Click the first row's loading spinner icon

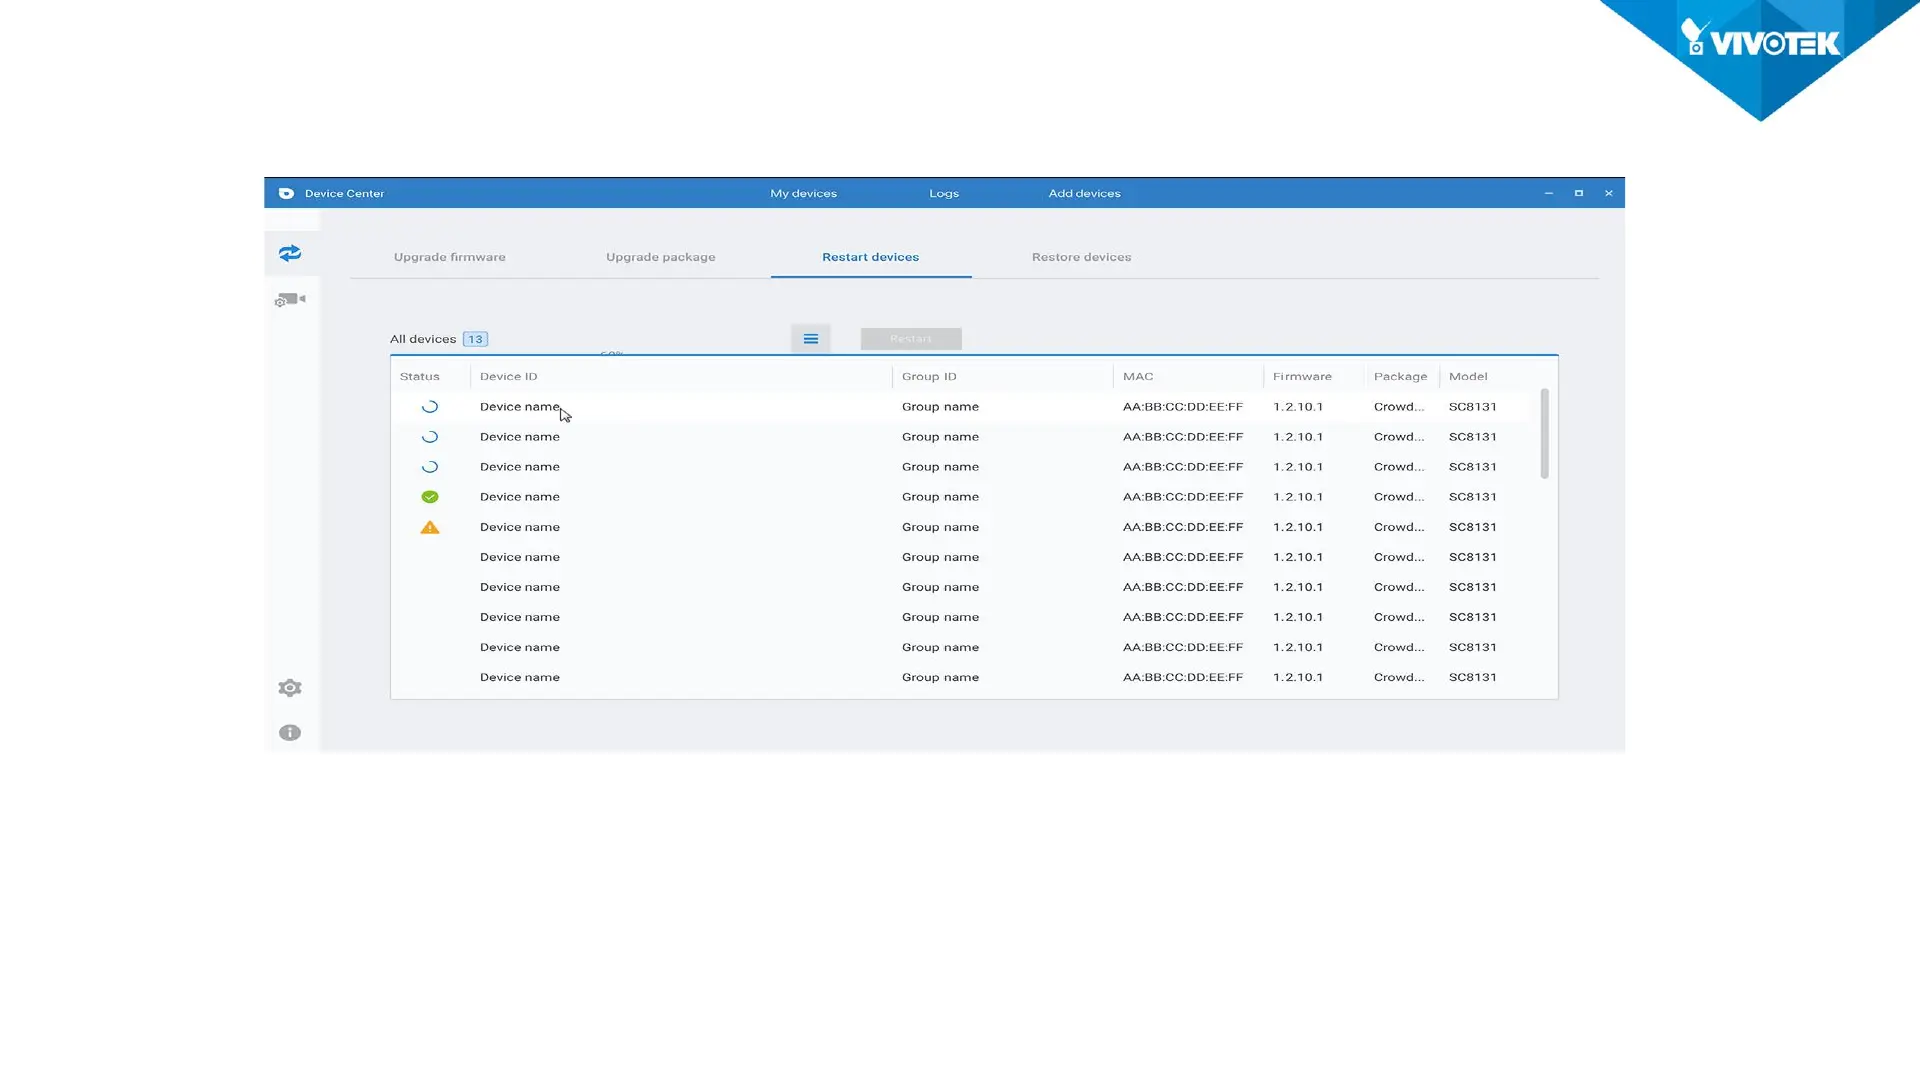[x=430, y=407]
